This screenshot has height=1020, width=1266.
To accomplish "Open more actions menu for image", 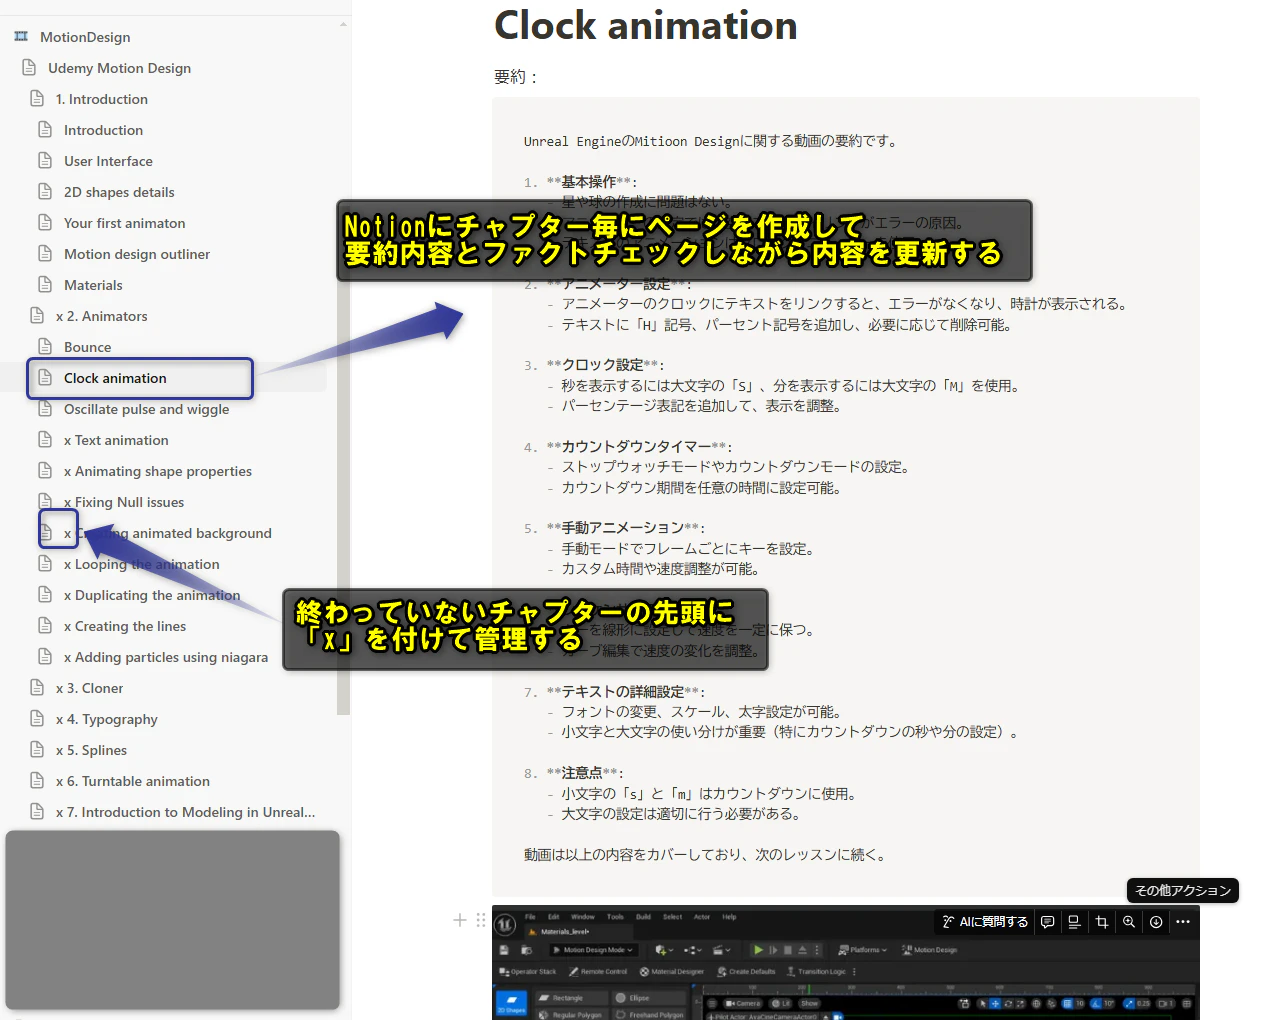I will [1183, 922].
